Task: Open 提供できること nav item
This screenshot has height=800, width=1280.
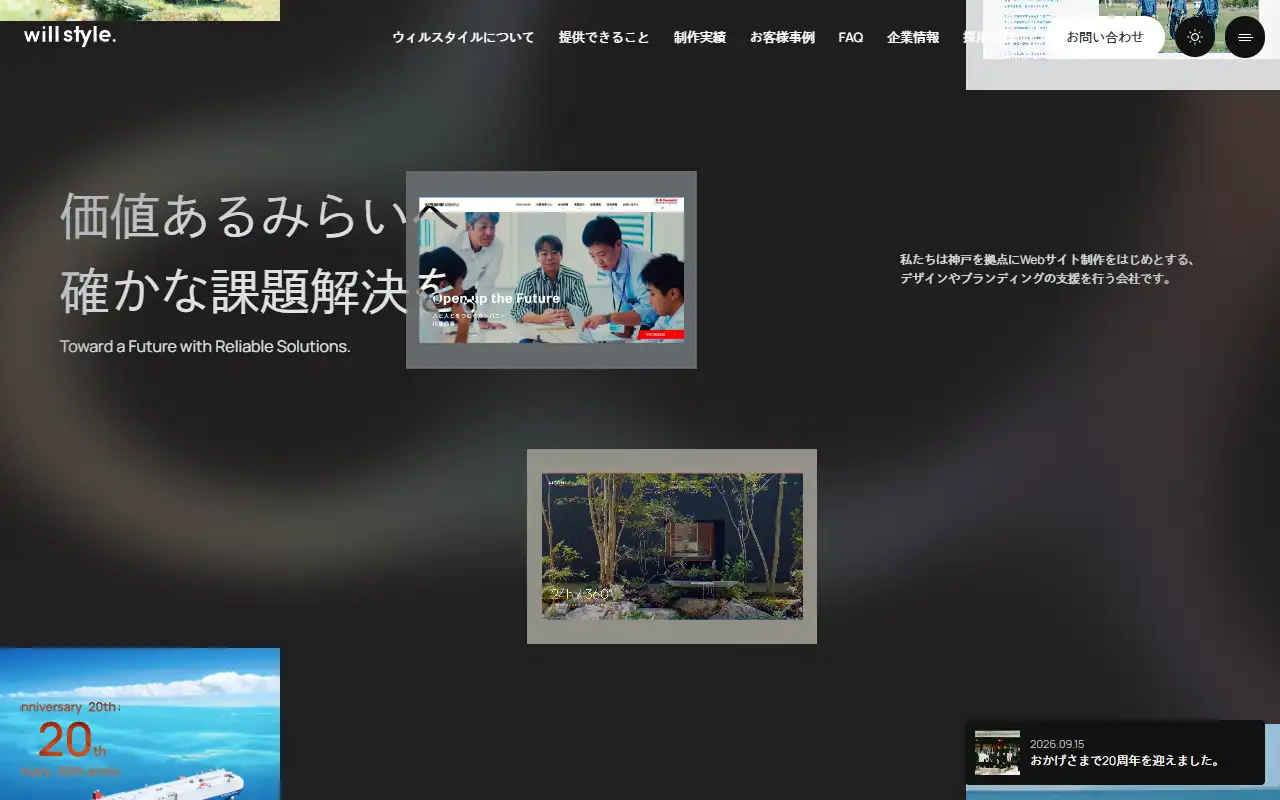Action: coord(604,37)
